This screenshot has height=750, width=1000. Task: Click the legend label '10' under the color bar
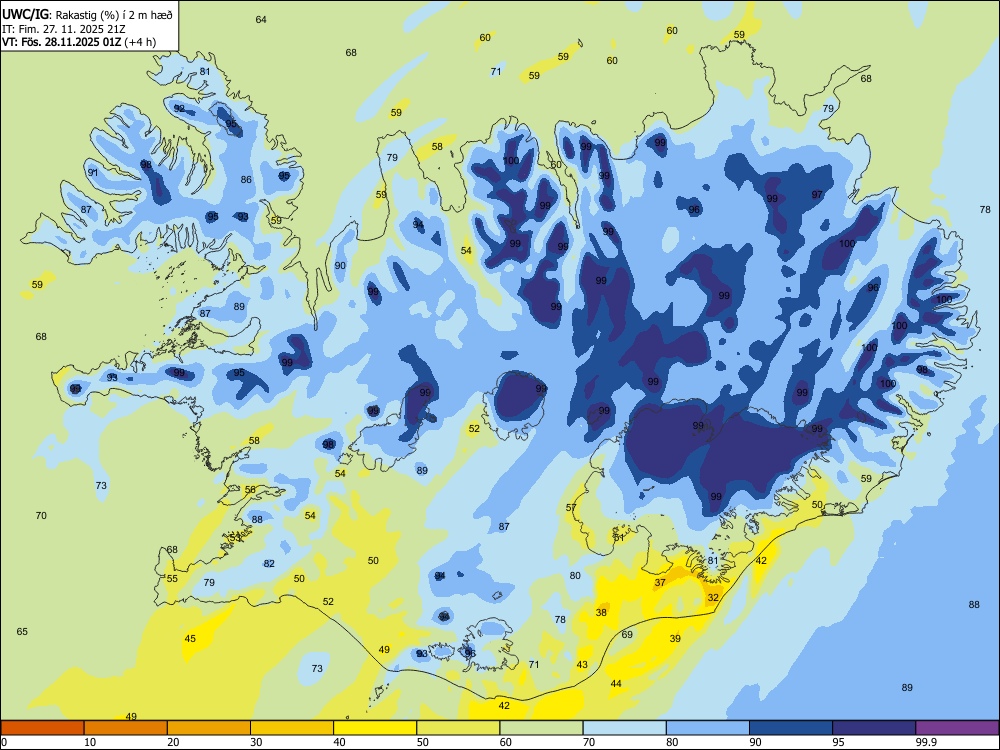tap(90, 742)
